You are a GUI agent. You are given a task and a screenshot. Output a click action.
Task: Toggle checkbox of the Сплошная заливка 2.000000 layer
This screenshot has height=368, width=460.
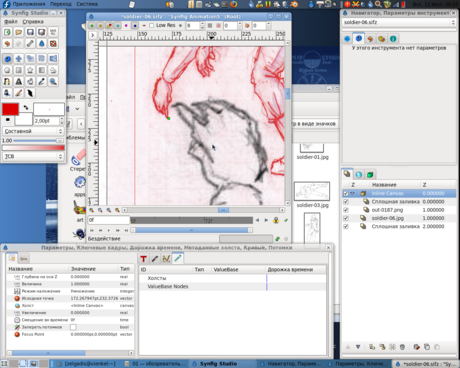pos(346,226)
